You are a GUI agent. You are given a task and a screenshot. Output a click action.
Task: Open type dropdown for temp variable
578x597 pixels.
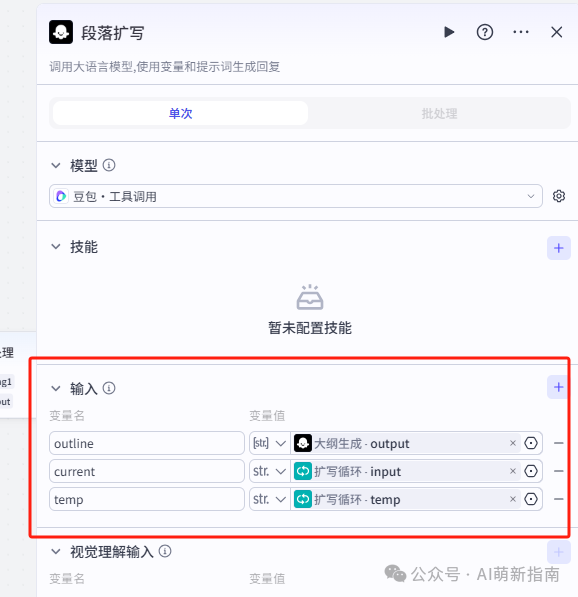[x=270, y=499]
